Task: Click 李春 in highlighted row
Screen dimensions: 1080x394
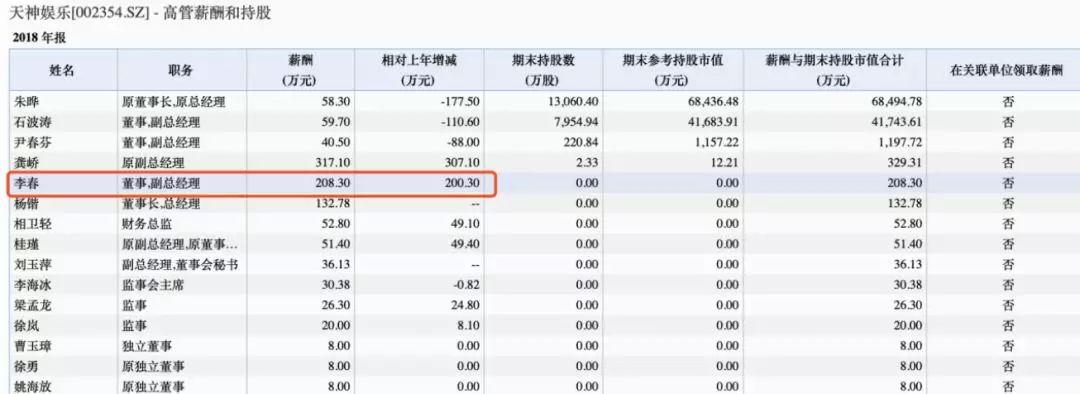Action: pyautogui.click(x=26, y=184)
